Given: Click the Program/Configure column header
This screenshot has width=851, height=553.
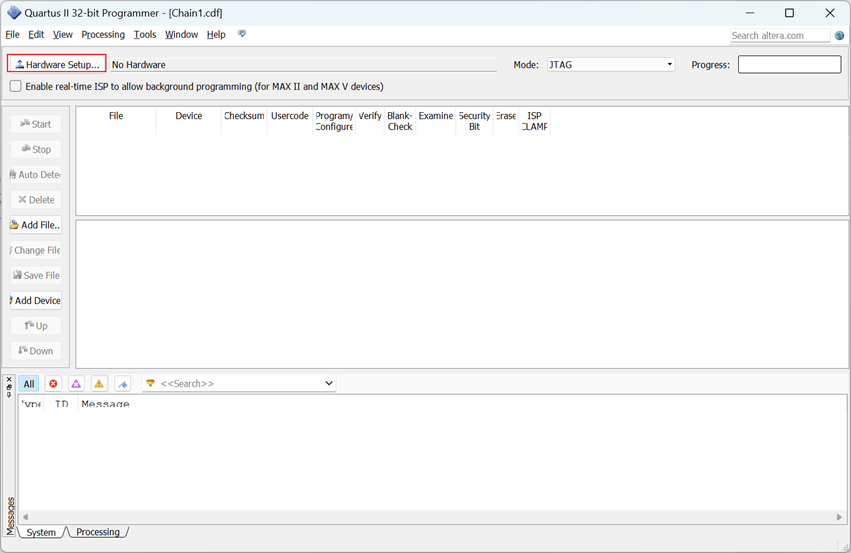Looking at the screenshot, I should (x=334, y=120).
